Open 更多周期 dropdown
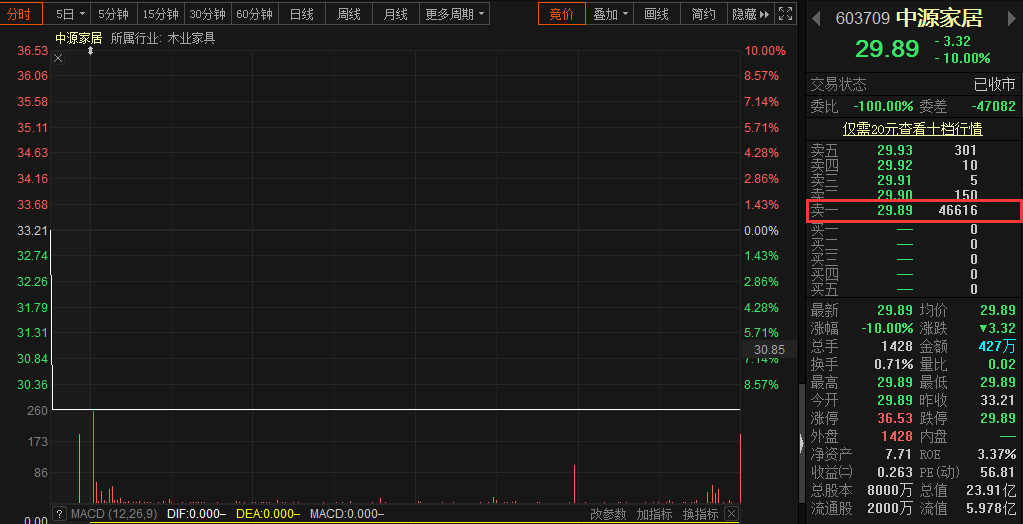The width and height of the screenshot is (1023, 524). pos(455,14)
